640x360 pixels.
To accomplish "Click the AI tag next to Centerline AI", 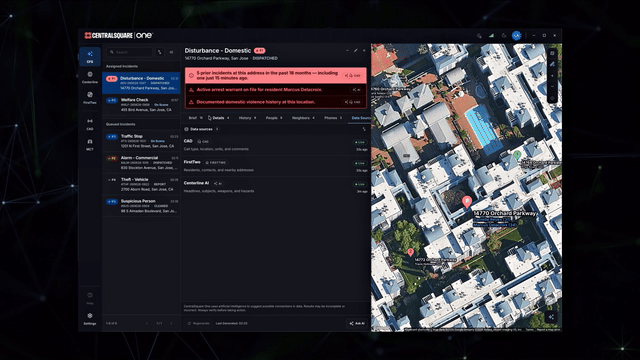I will coord(218,183).
